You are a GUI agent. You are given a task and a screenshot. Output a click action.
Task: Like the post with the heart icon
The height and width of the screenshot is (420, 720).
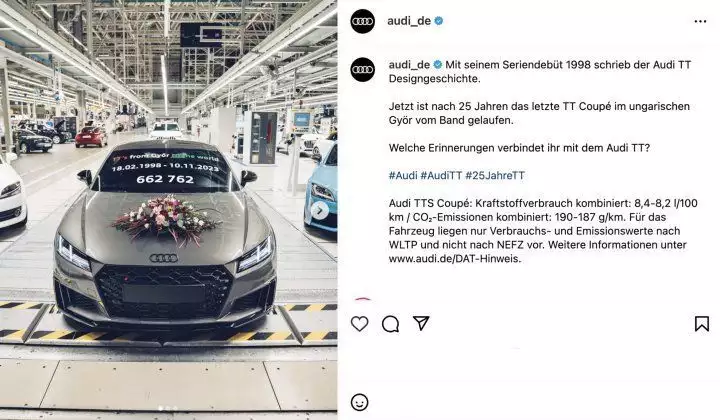(x=360, y=324)
